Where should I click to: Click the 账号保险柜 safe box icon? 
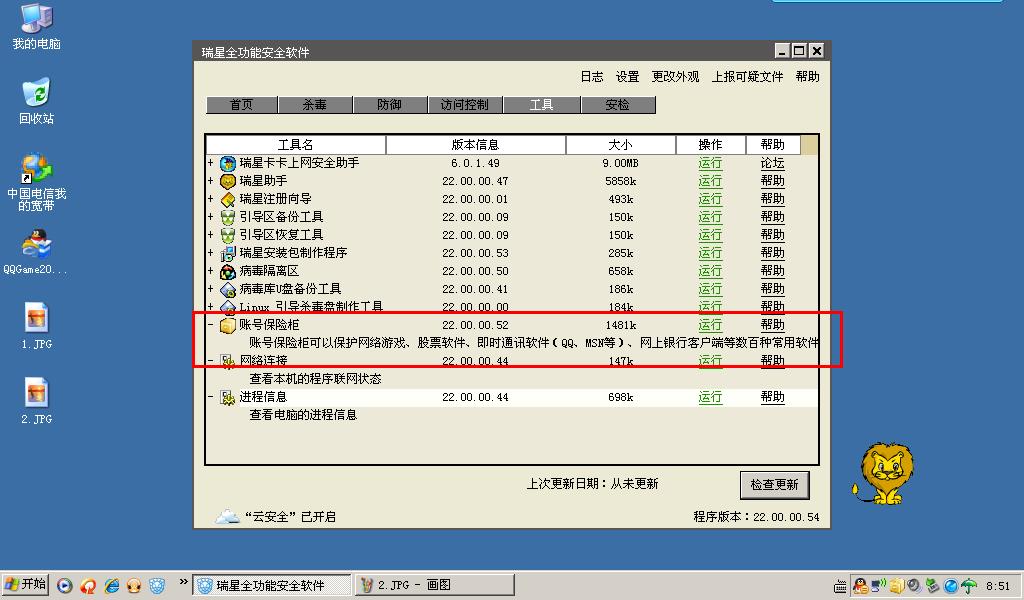click(x=227, y=325)
